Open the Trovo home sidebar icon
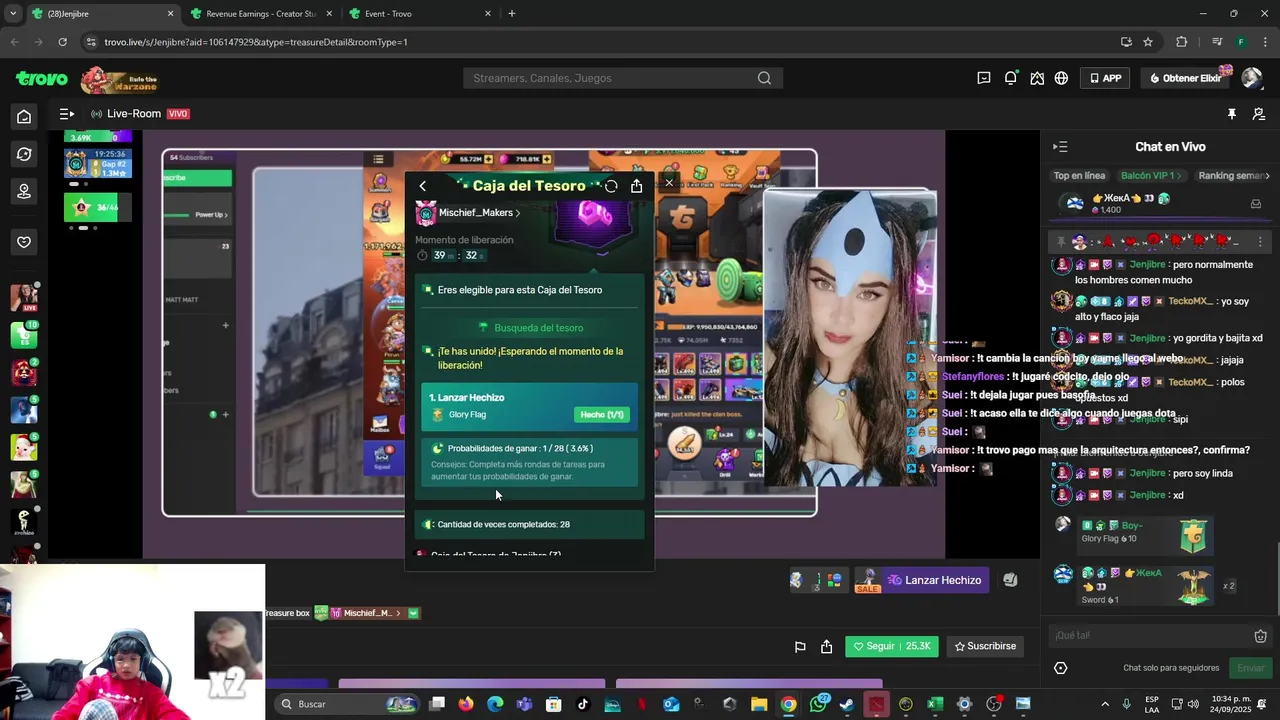Viewport: 1280px width, 720px height. click(24, 117)
